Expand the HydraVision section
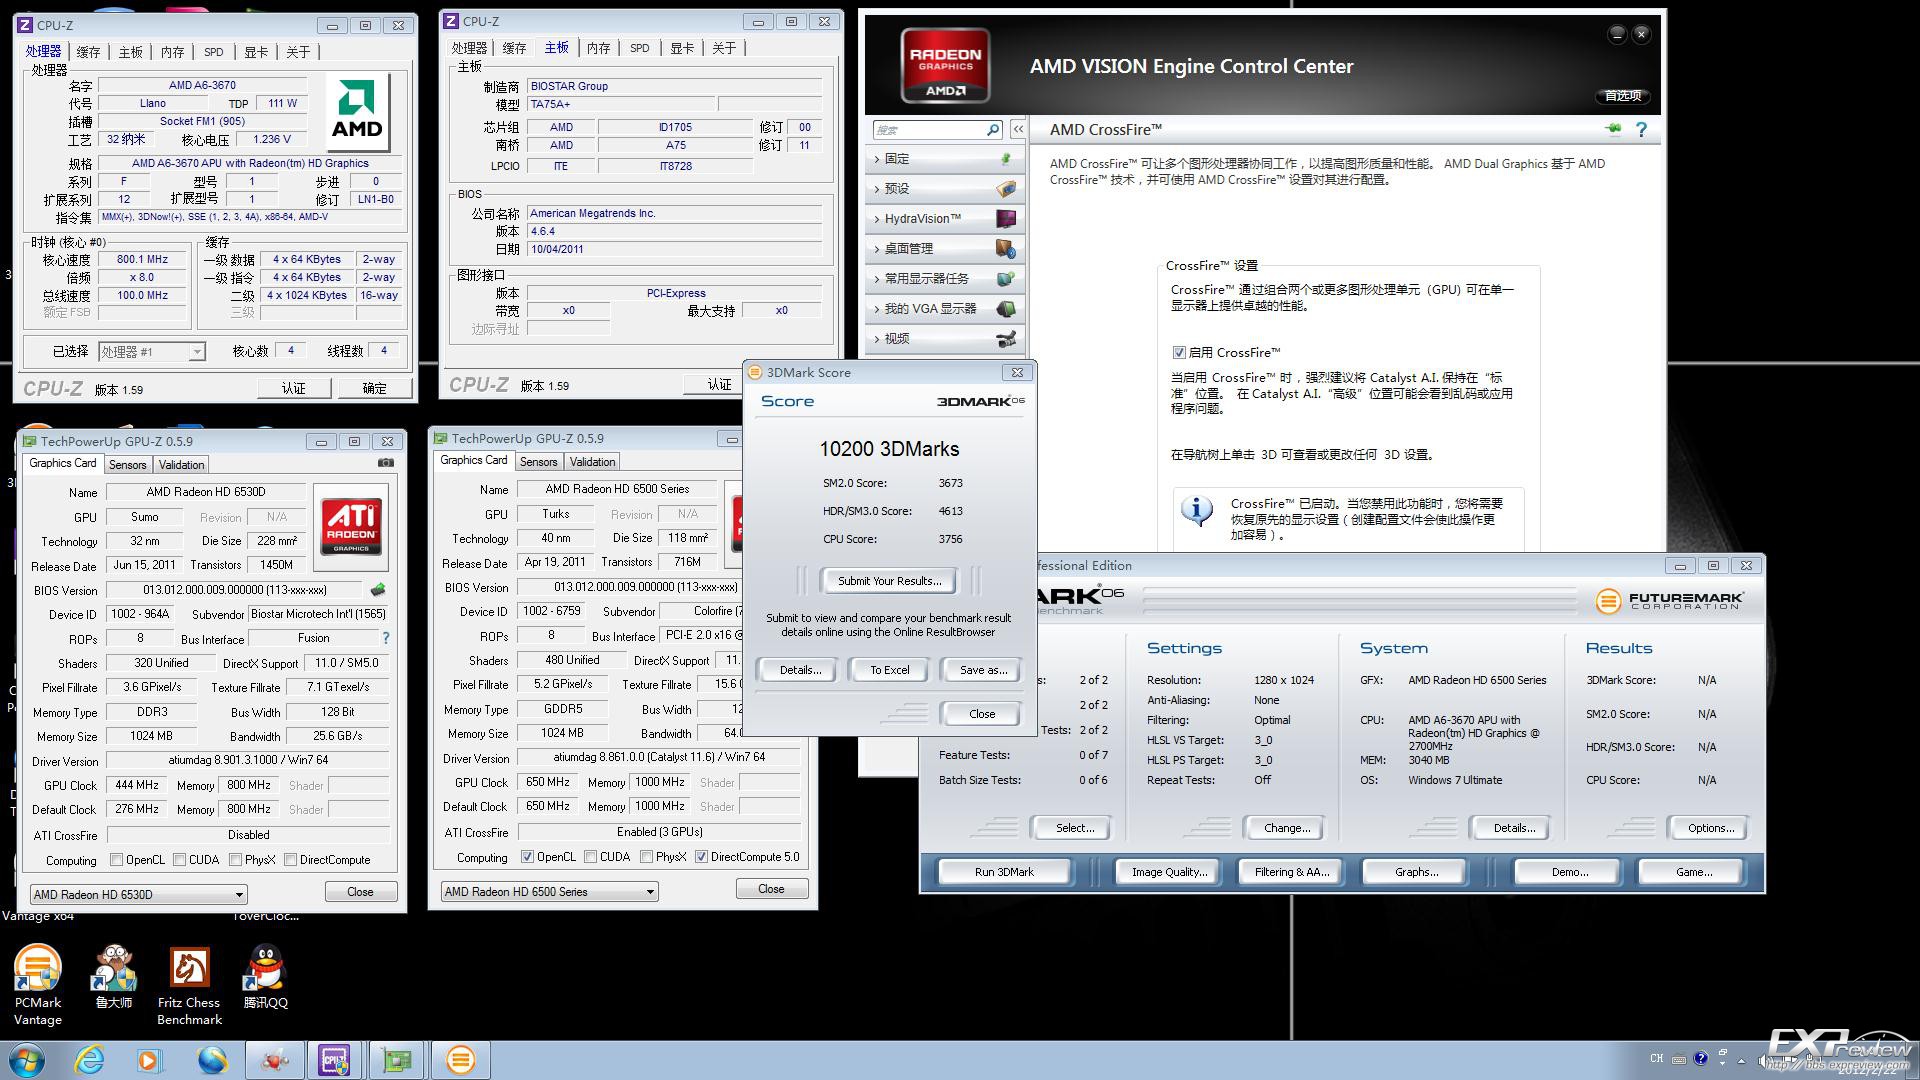This screenshot has width=1920, height=1080. pos(944,219)
